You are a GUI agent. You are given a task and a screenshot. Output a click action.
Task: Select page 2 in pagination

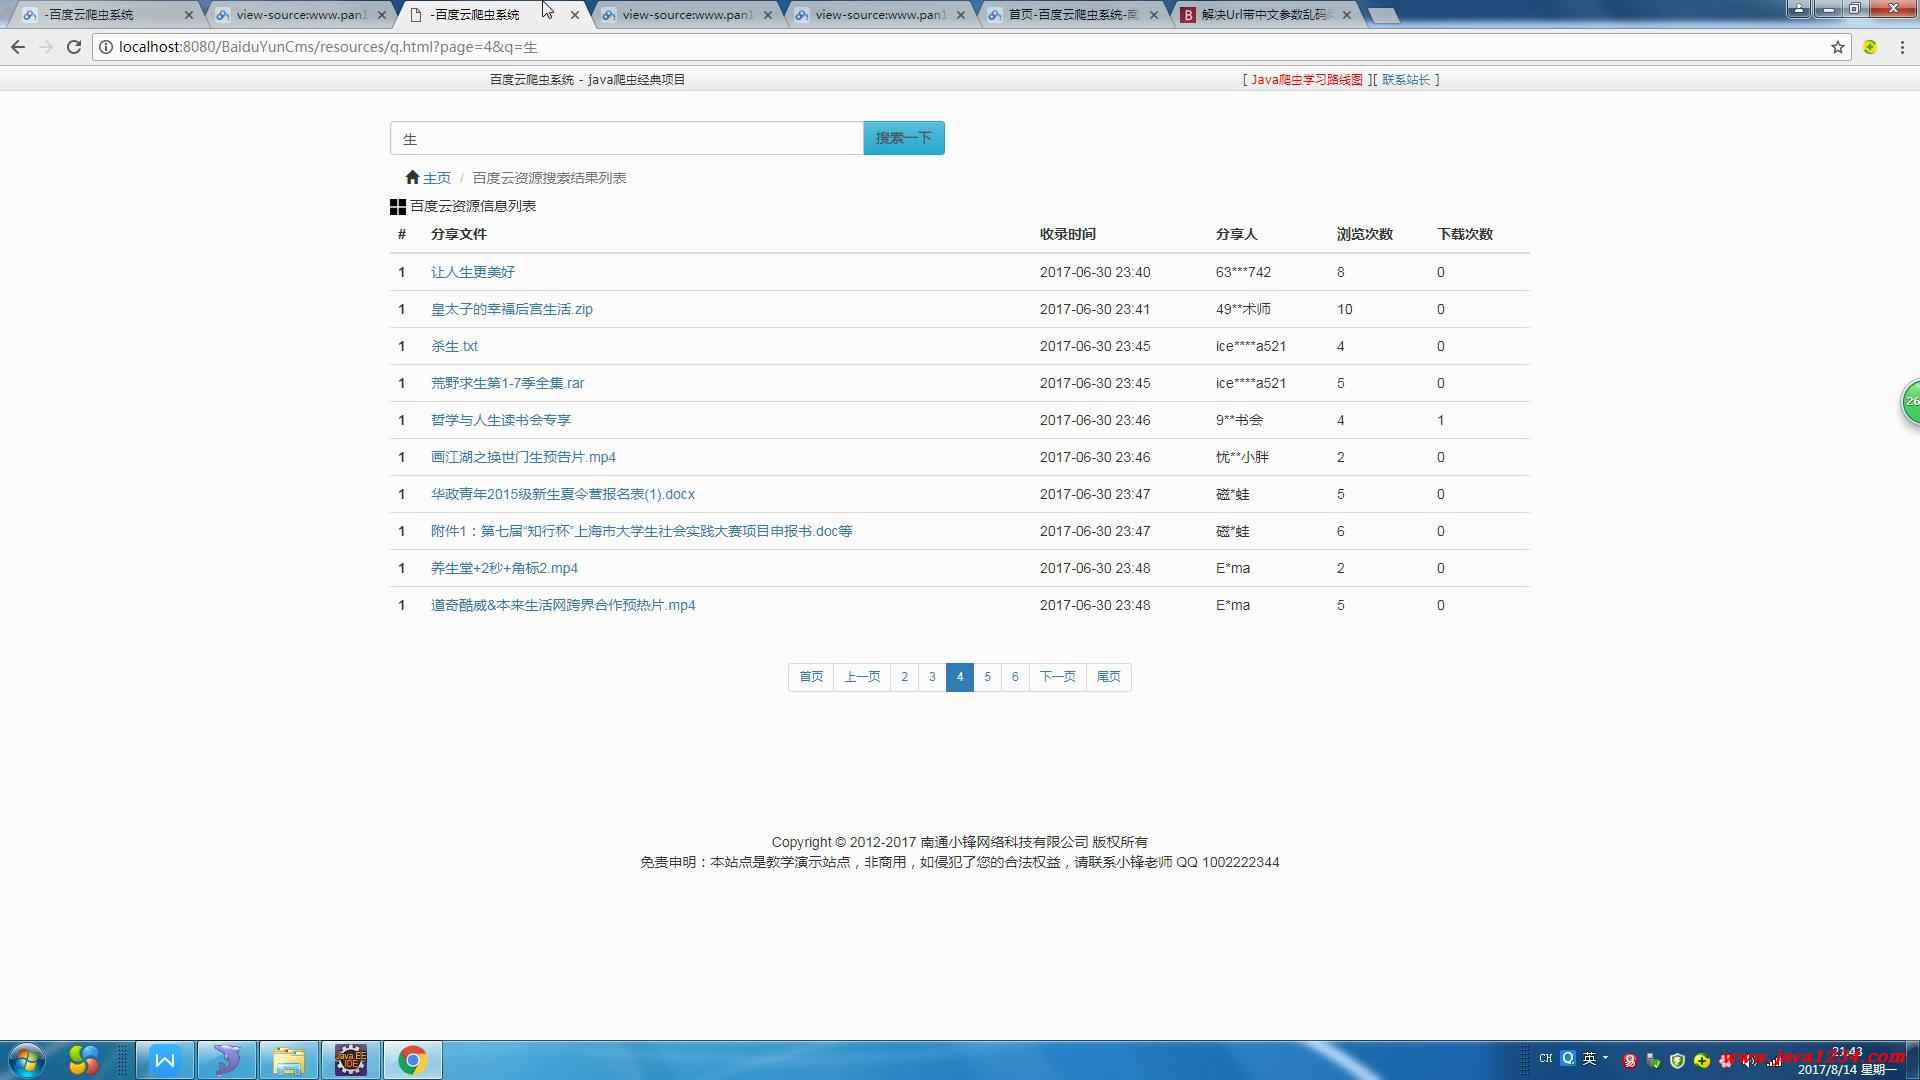[x=904, y=677]
